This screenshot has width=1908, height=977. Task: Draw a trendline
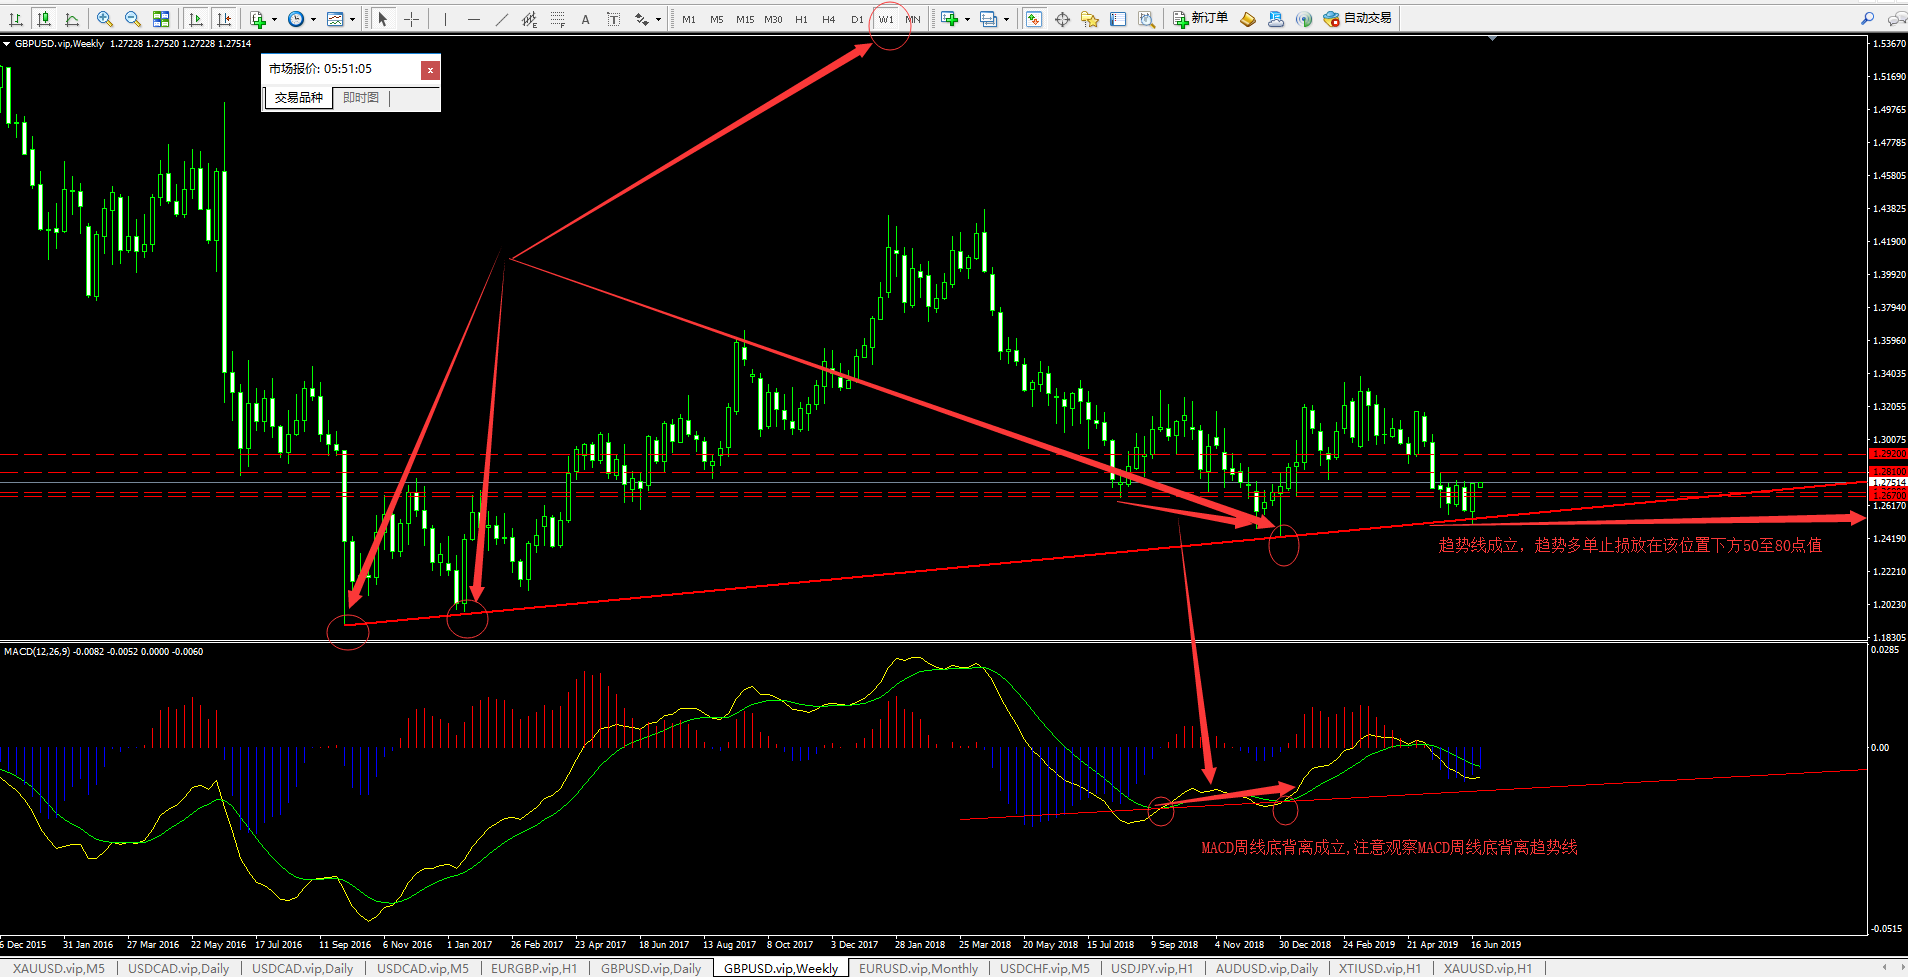[x=502, y=19]
